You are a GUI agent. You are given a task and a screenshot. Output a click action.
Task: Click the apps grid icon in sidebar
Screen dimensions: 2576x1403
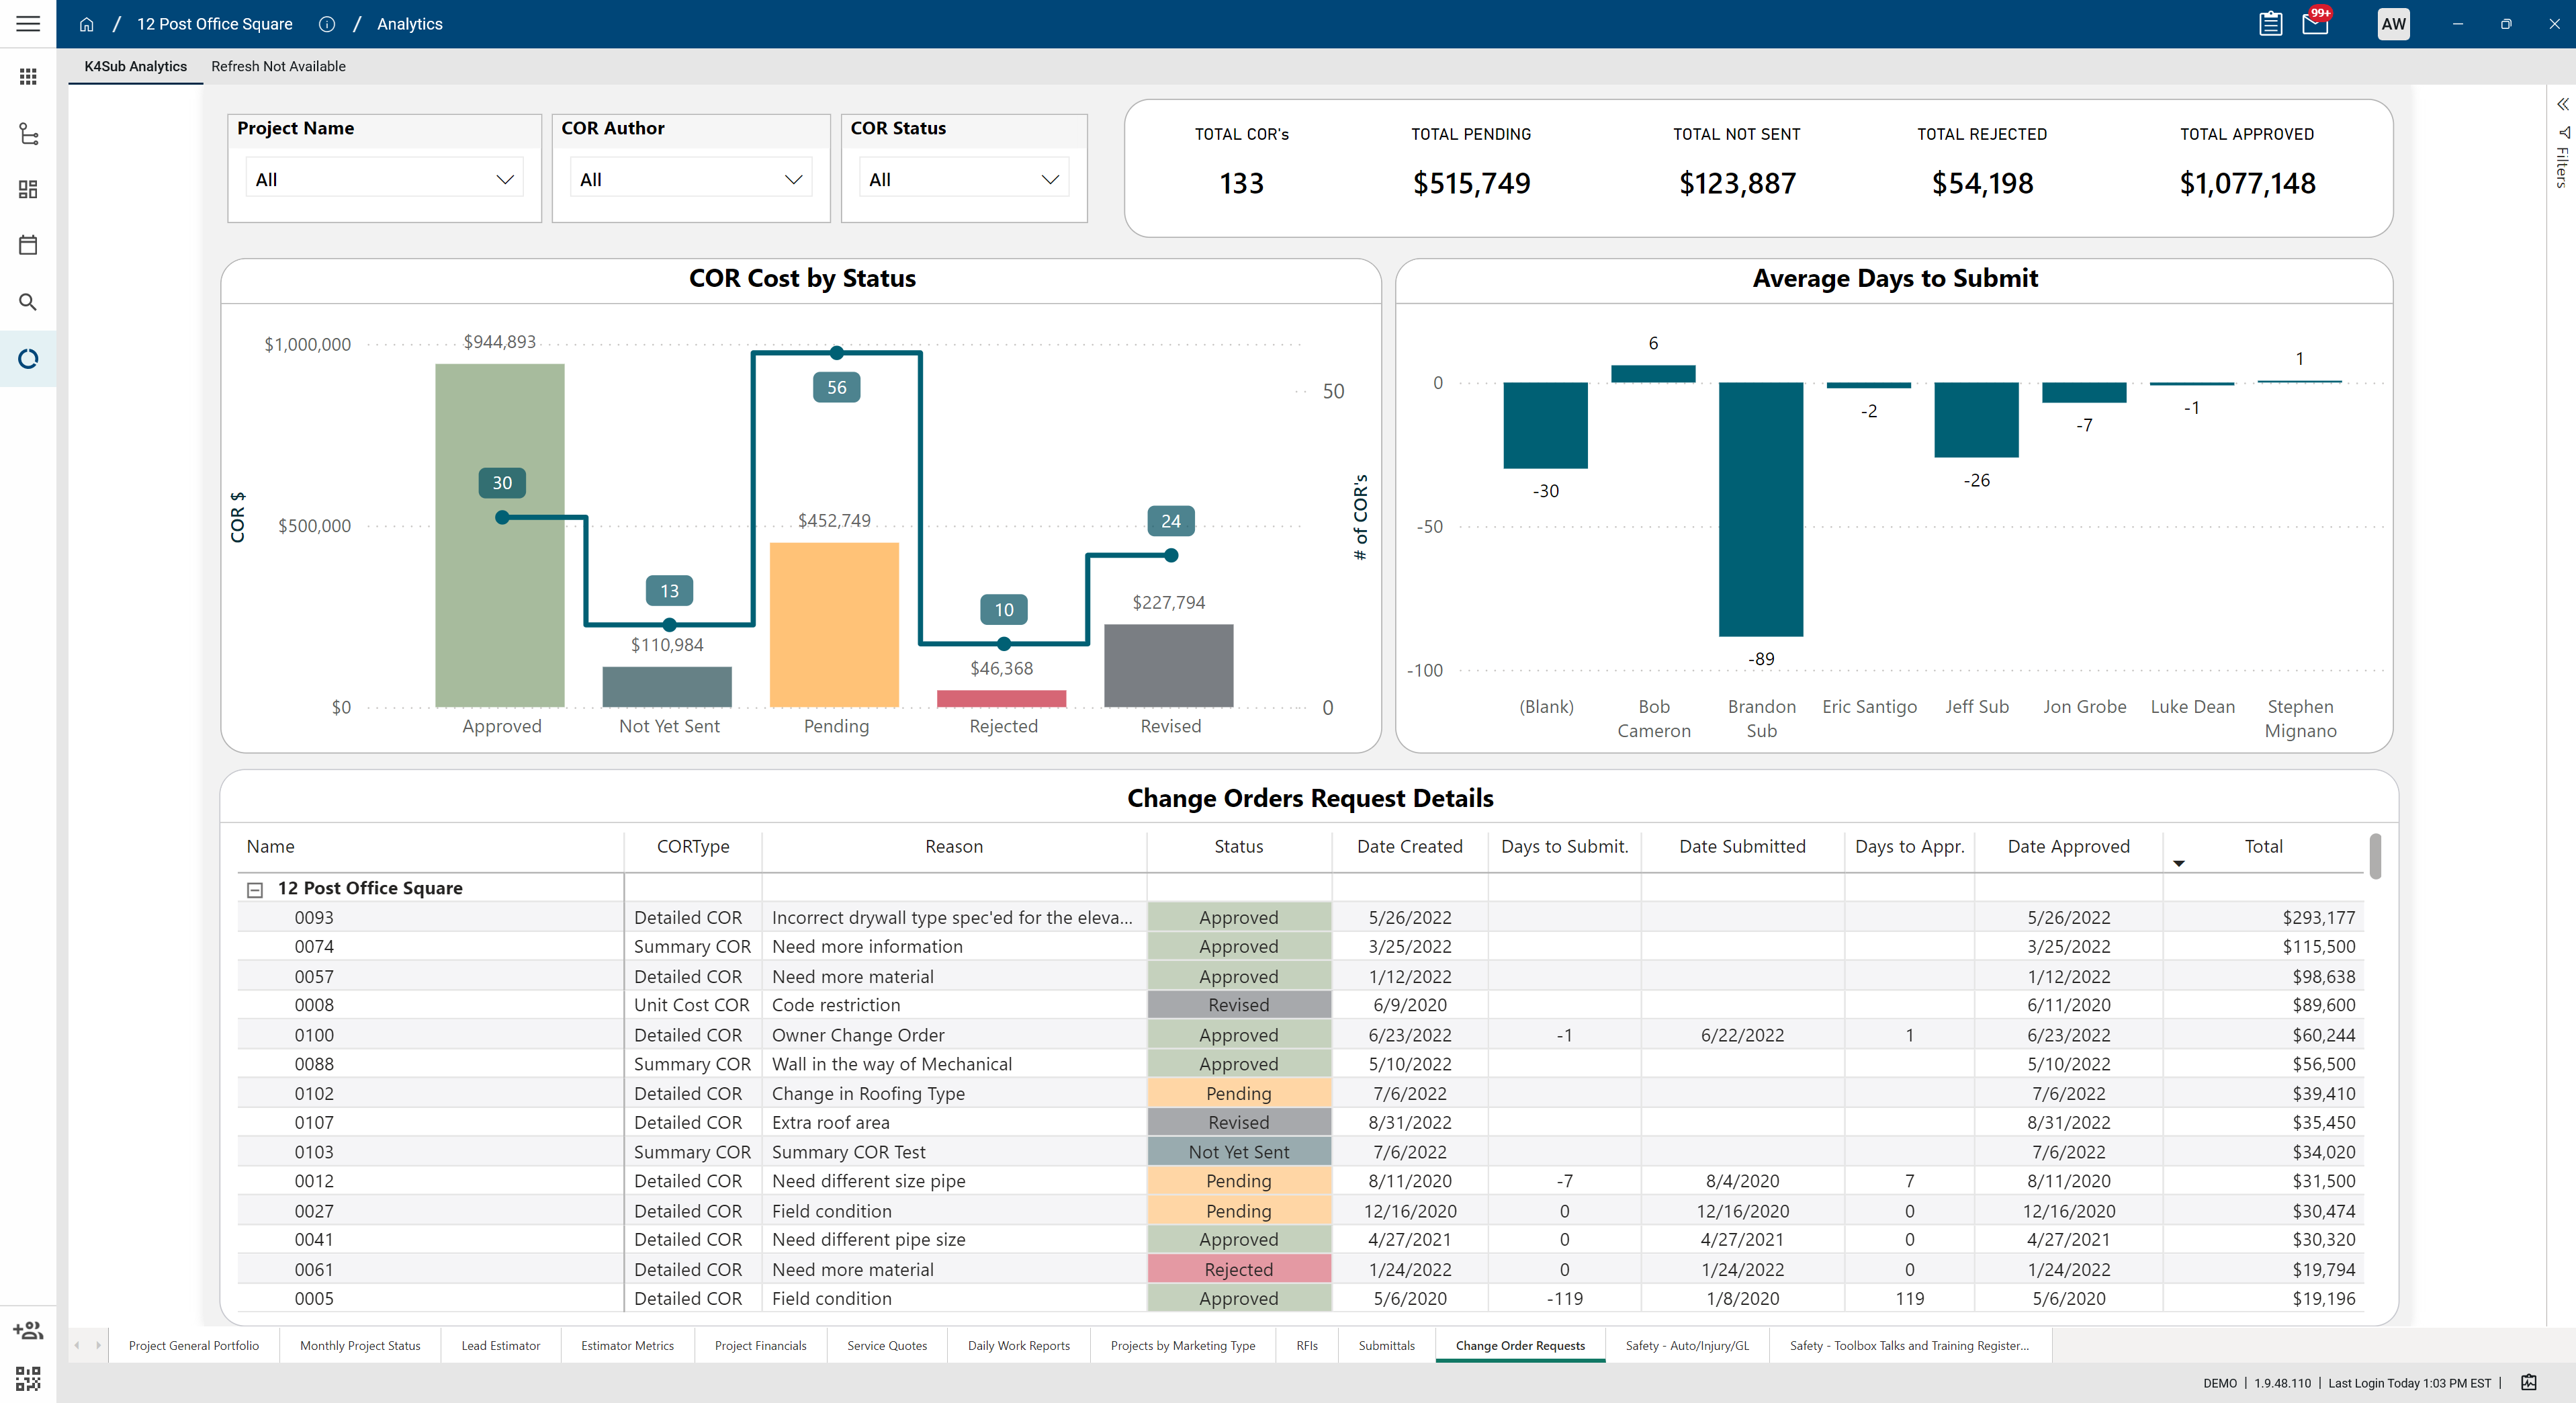(28, 77)
